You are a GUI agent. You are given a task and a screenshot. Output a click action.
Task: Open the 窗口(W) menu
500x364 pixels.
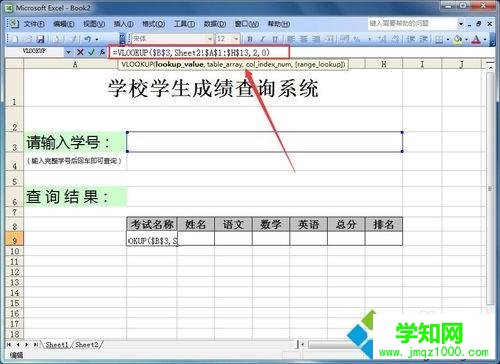(x=247, y=24)
